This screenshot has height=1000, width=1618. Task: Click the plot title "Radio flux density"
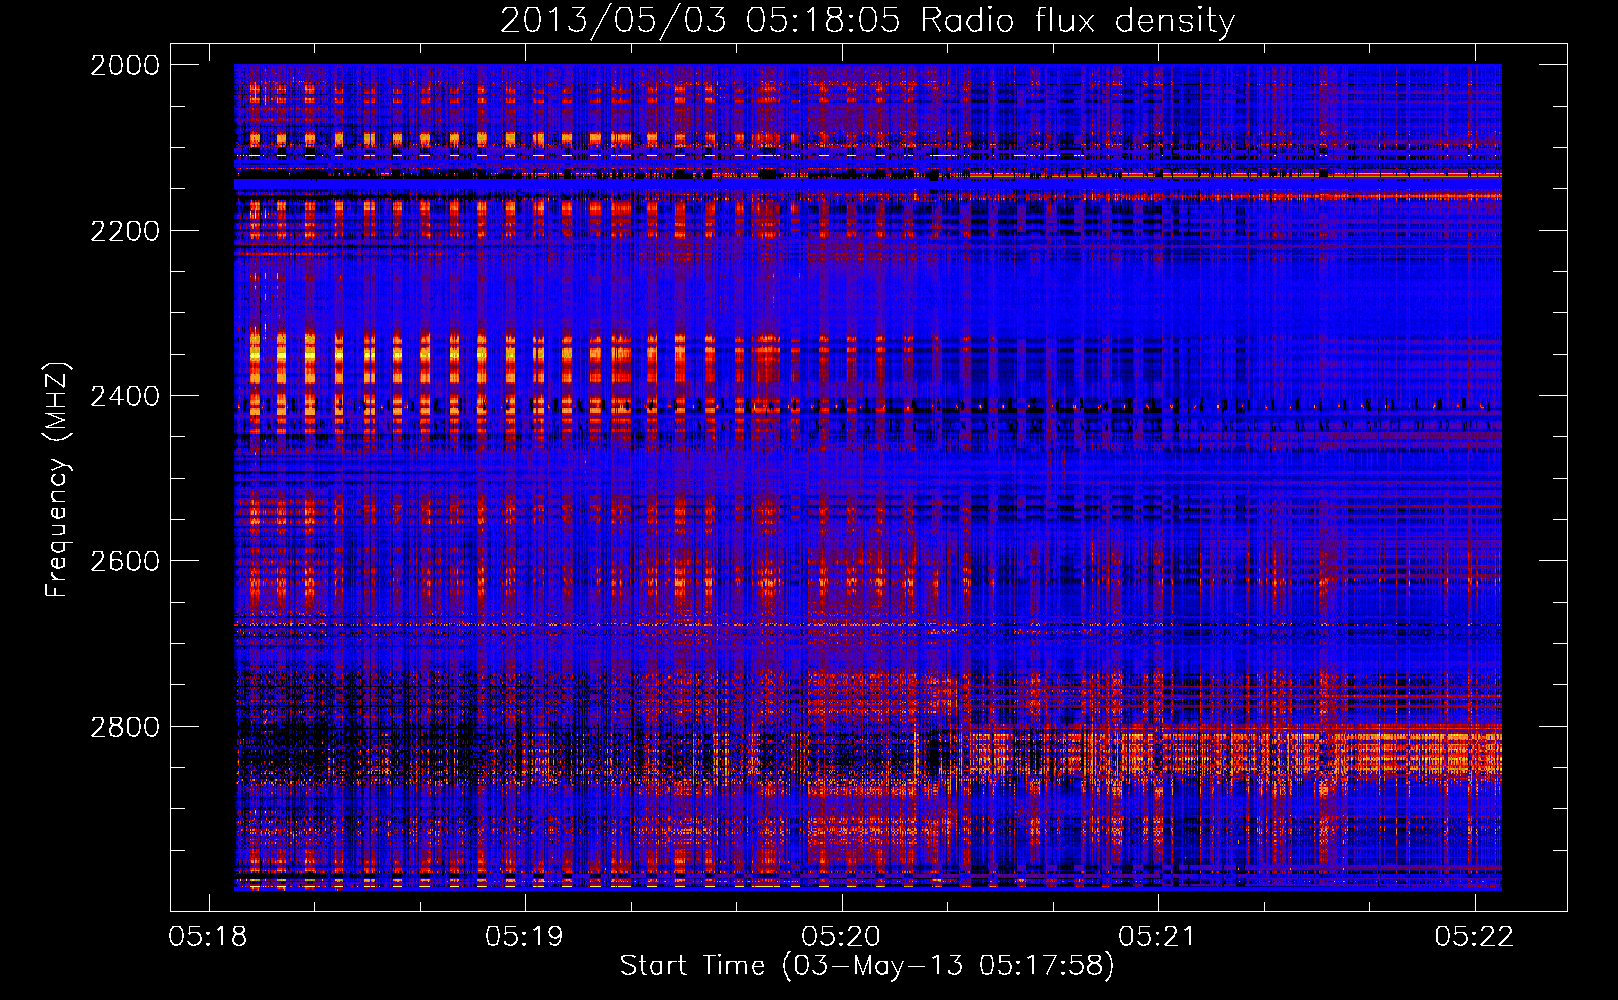(1077, 21)
